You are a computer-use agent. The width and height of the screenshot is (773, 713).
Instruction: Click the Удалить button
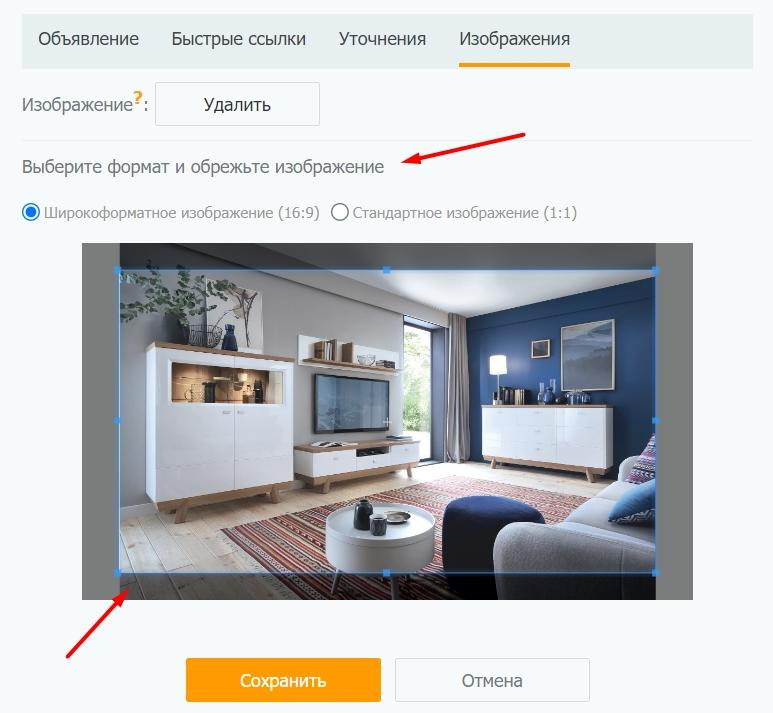pyautogui.click(x=237, y=104)
